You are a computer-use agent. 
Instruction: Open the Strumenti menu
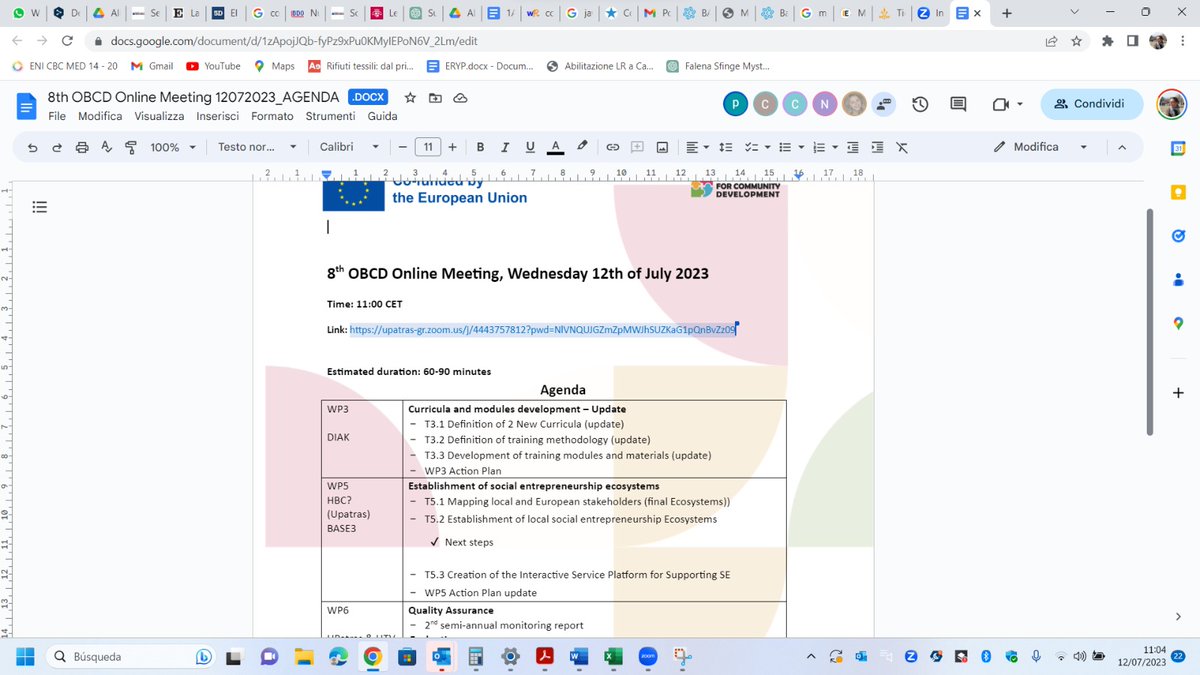[331, 116]
